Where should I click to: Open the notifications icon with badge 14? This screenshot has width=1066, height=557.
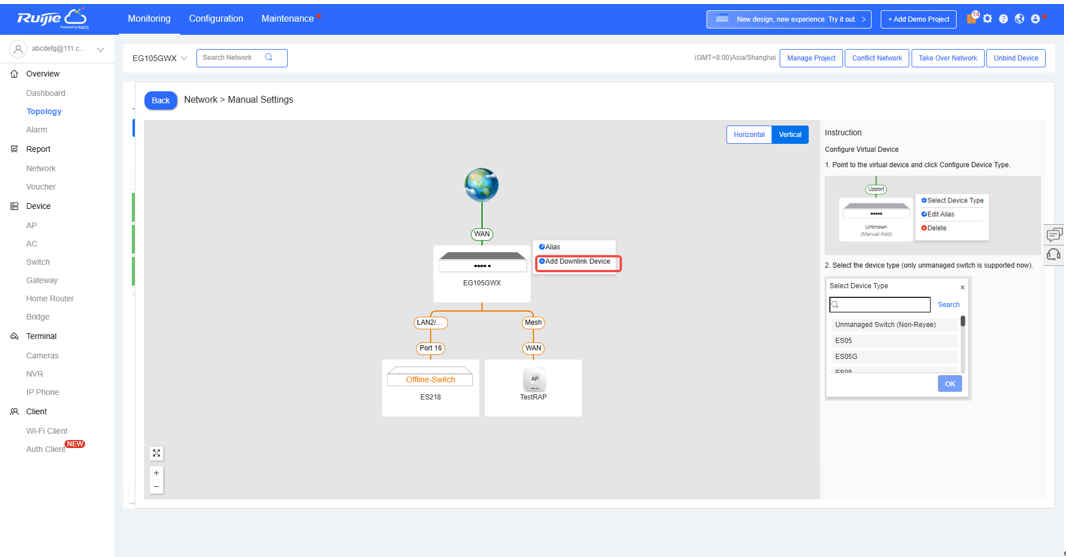tap(972, 19)
